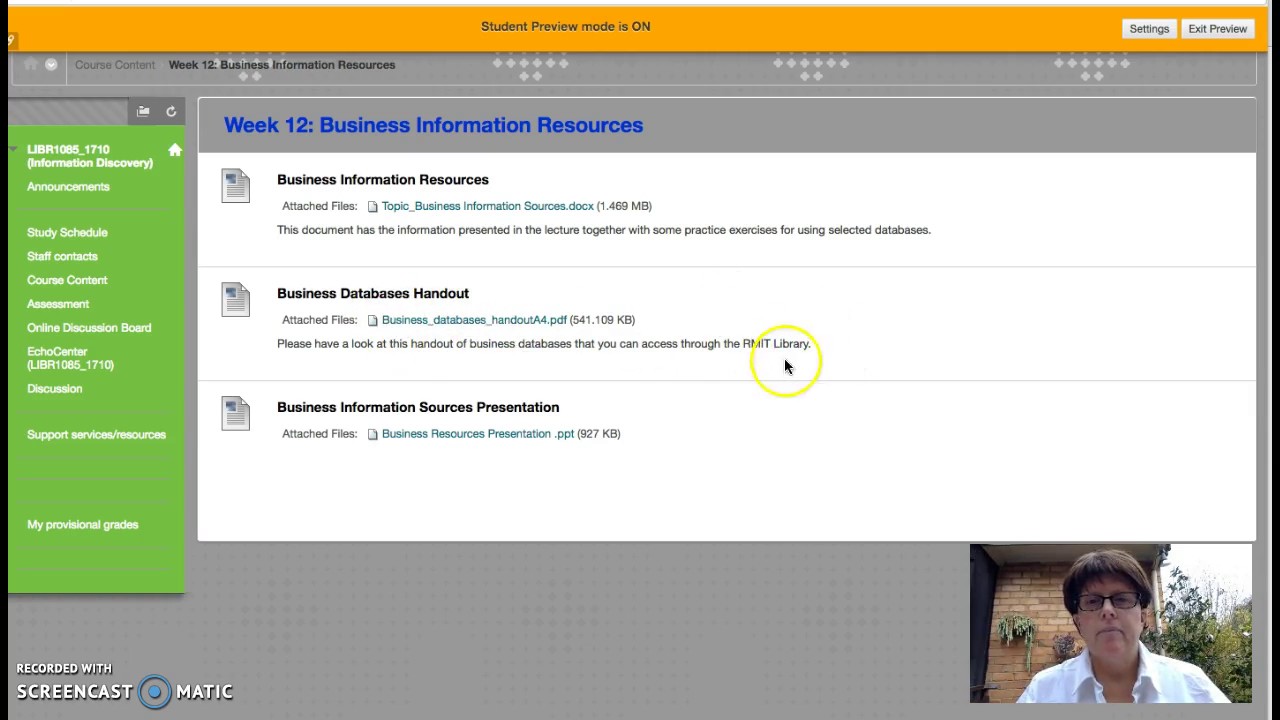Refresh the course menu

[171, 111]
